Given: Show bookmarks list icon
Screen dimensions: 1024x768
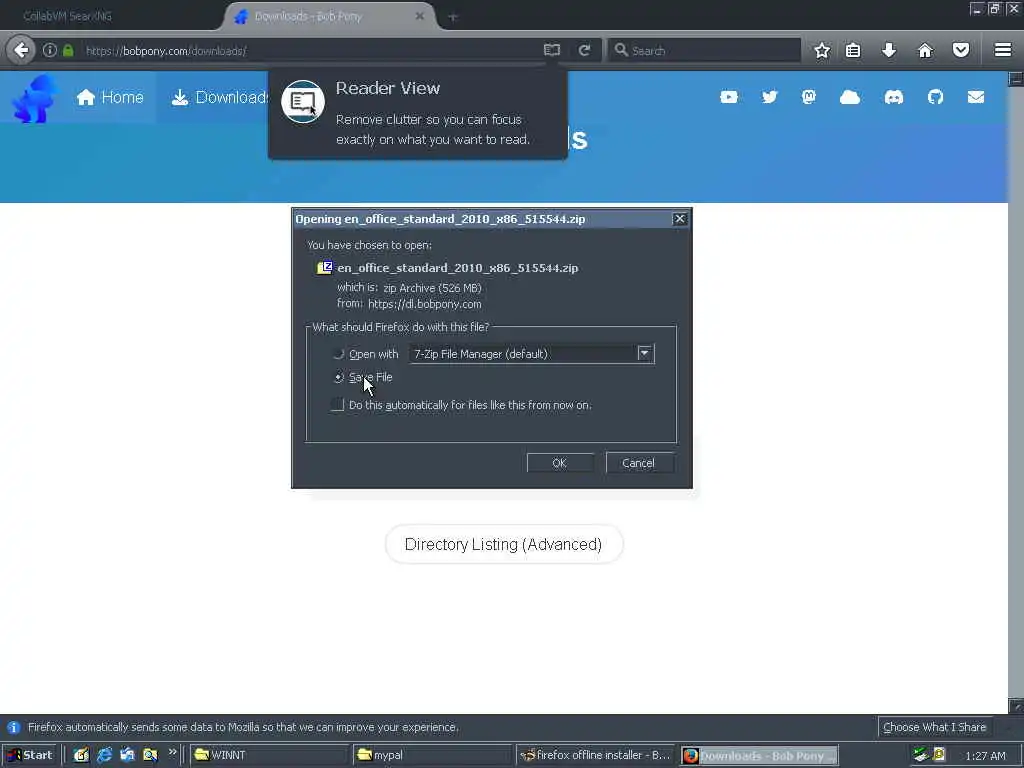Looking at the screenshot, I should click(853, 50).
